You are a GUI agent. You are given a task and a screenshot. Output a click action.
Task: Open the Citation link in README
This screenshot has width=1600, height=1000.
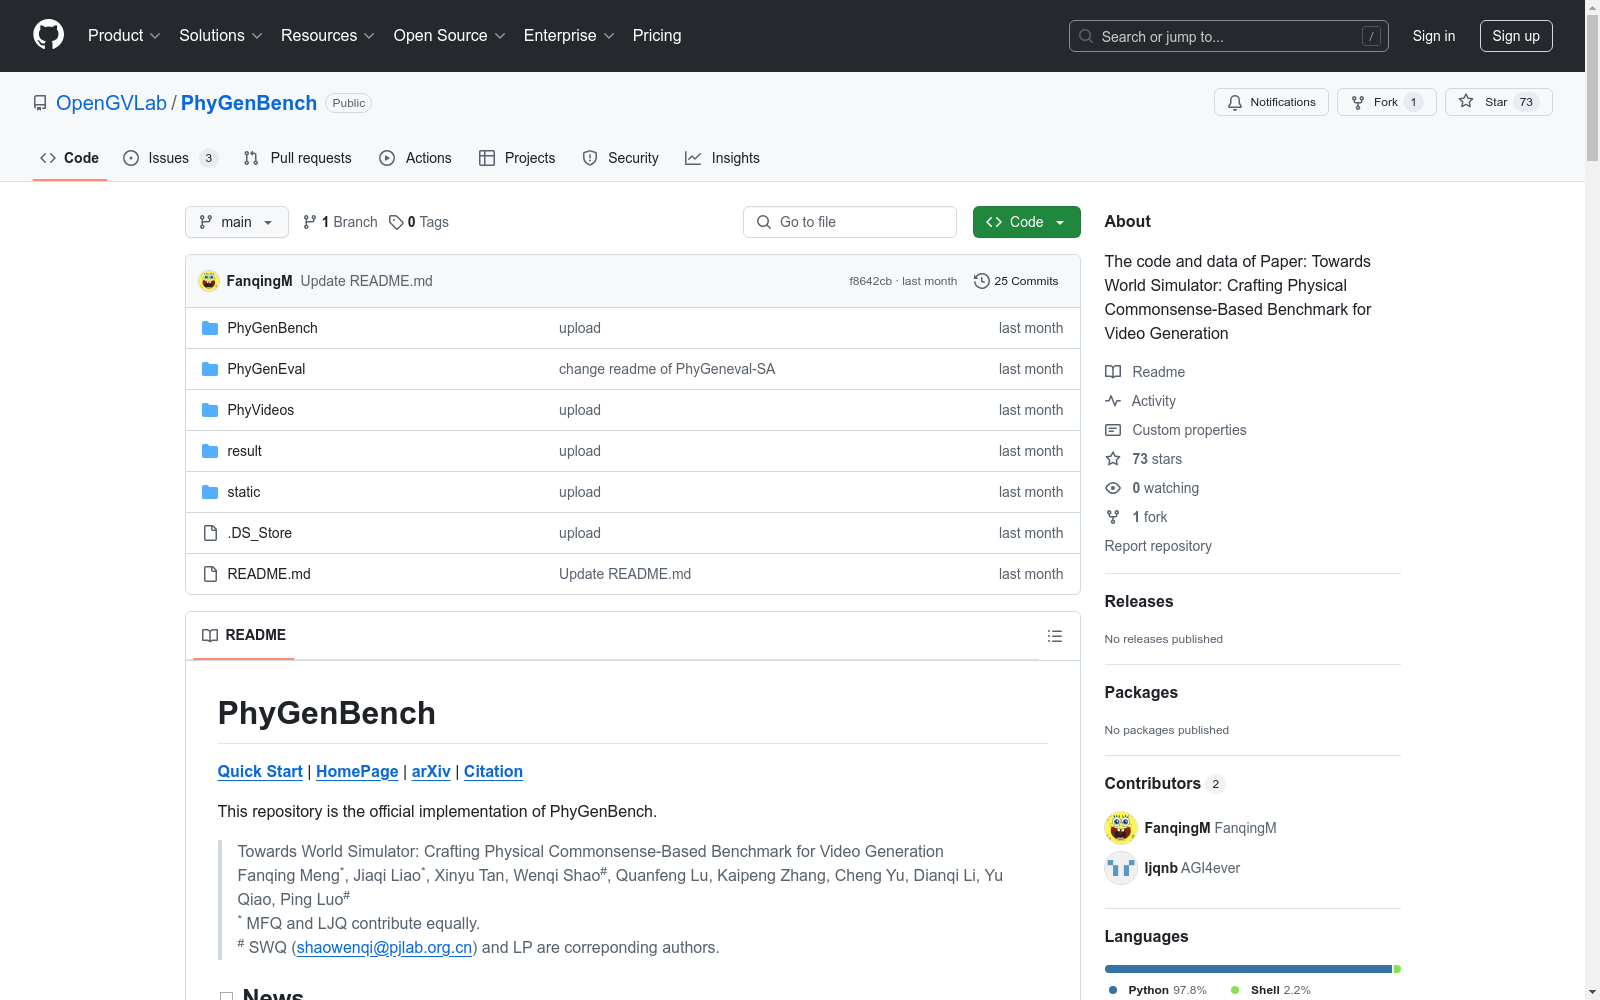click(x=493, y=771)
